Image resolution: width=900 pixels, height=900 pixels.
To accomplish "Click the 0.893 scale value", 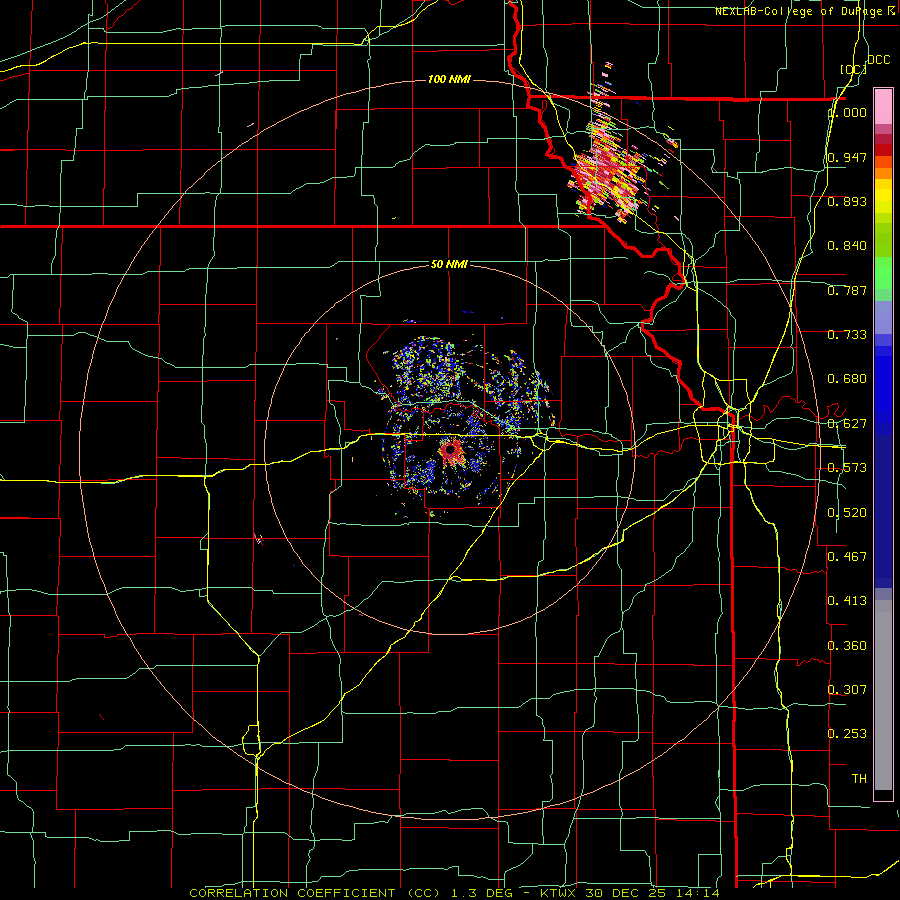I will [x=847, y=201].
